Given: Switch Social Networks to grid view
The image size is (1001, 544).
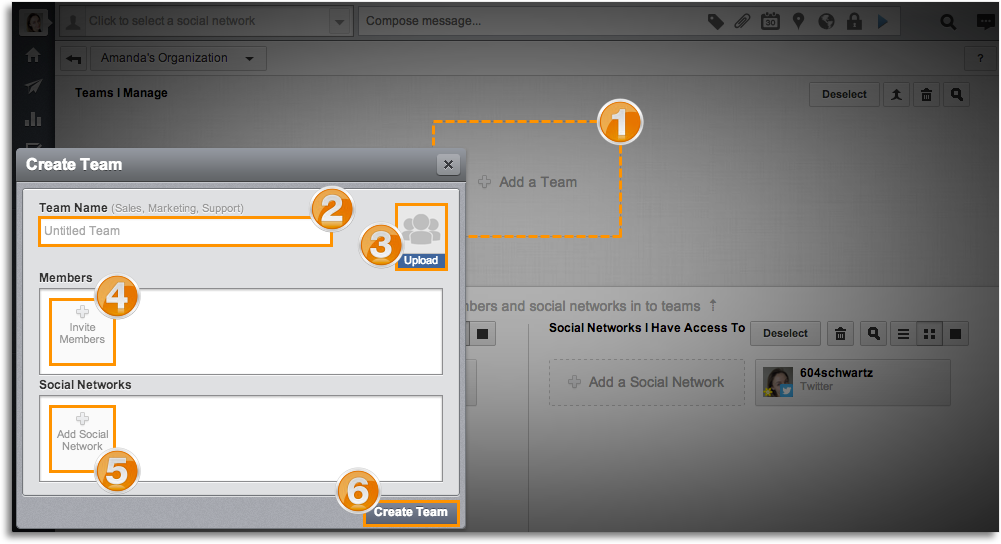Looking at the screenshot, I should [930, 333].
